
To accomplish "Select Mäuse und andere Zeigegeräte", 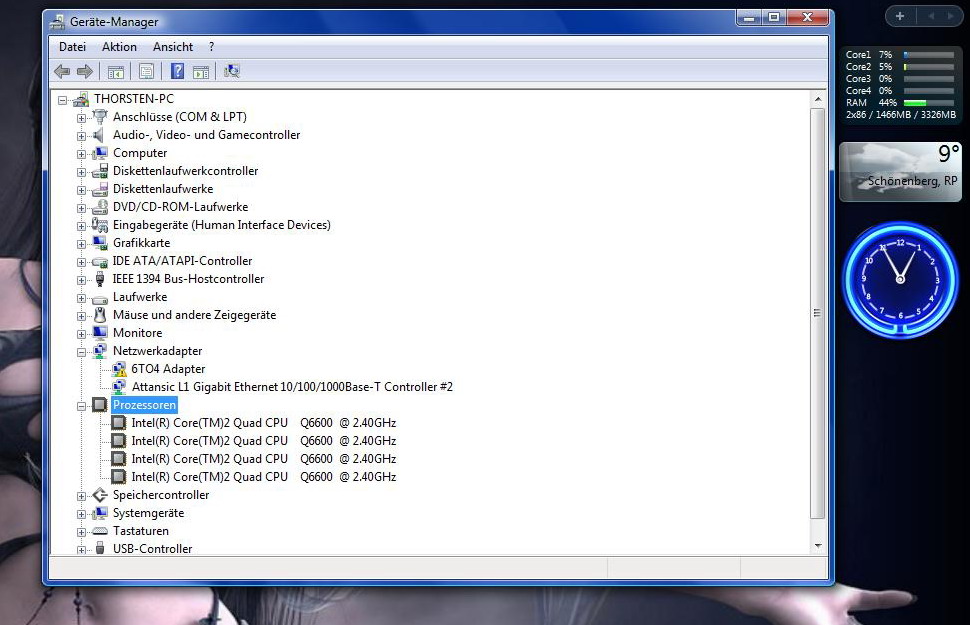I will click(x=194, y=315).
